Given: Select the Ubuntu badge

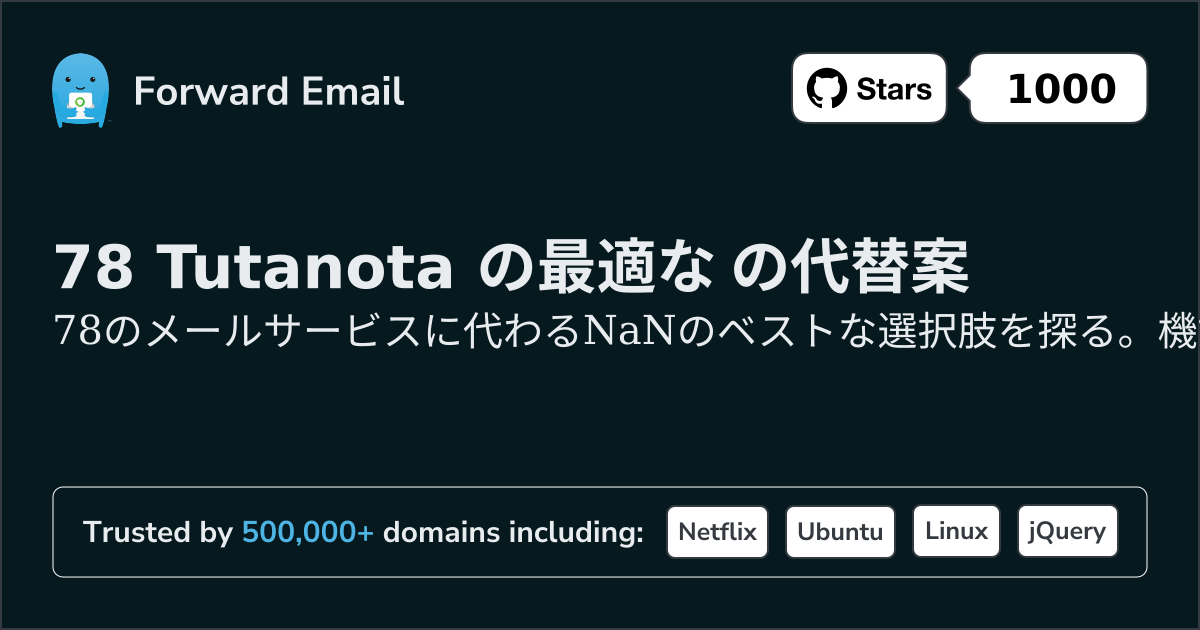Looking at the screenshot, I should 840,532.
